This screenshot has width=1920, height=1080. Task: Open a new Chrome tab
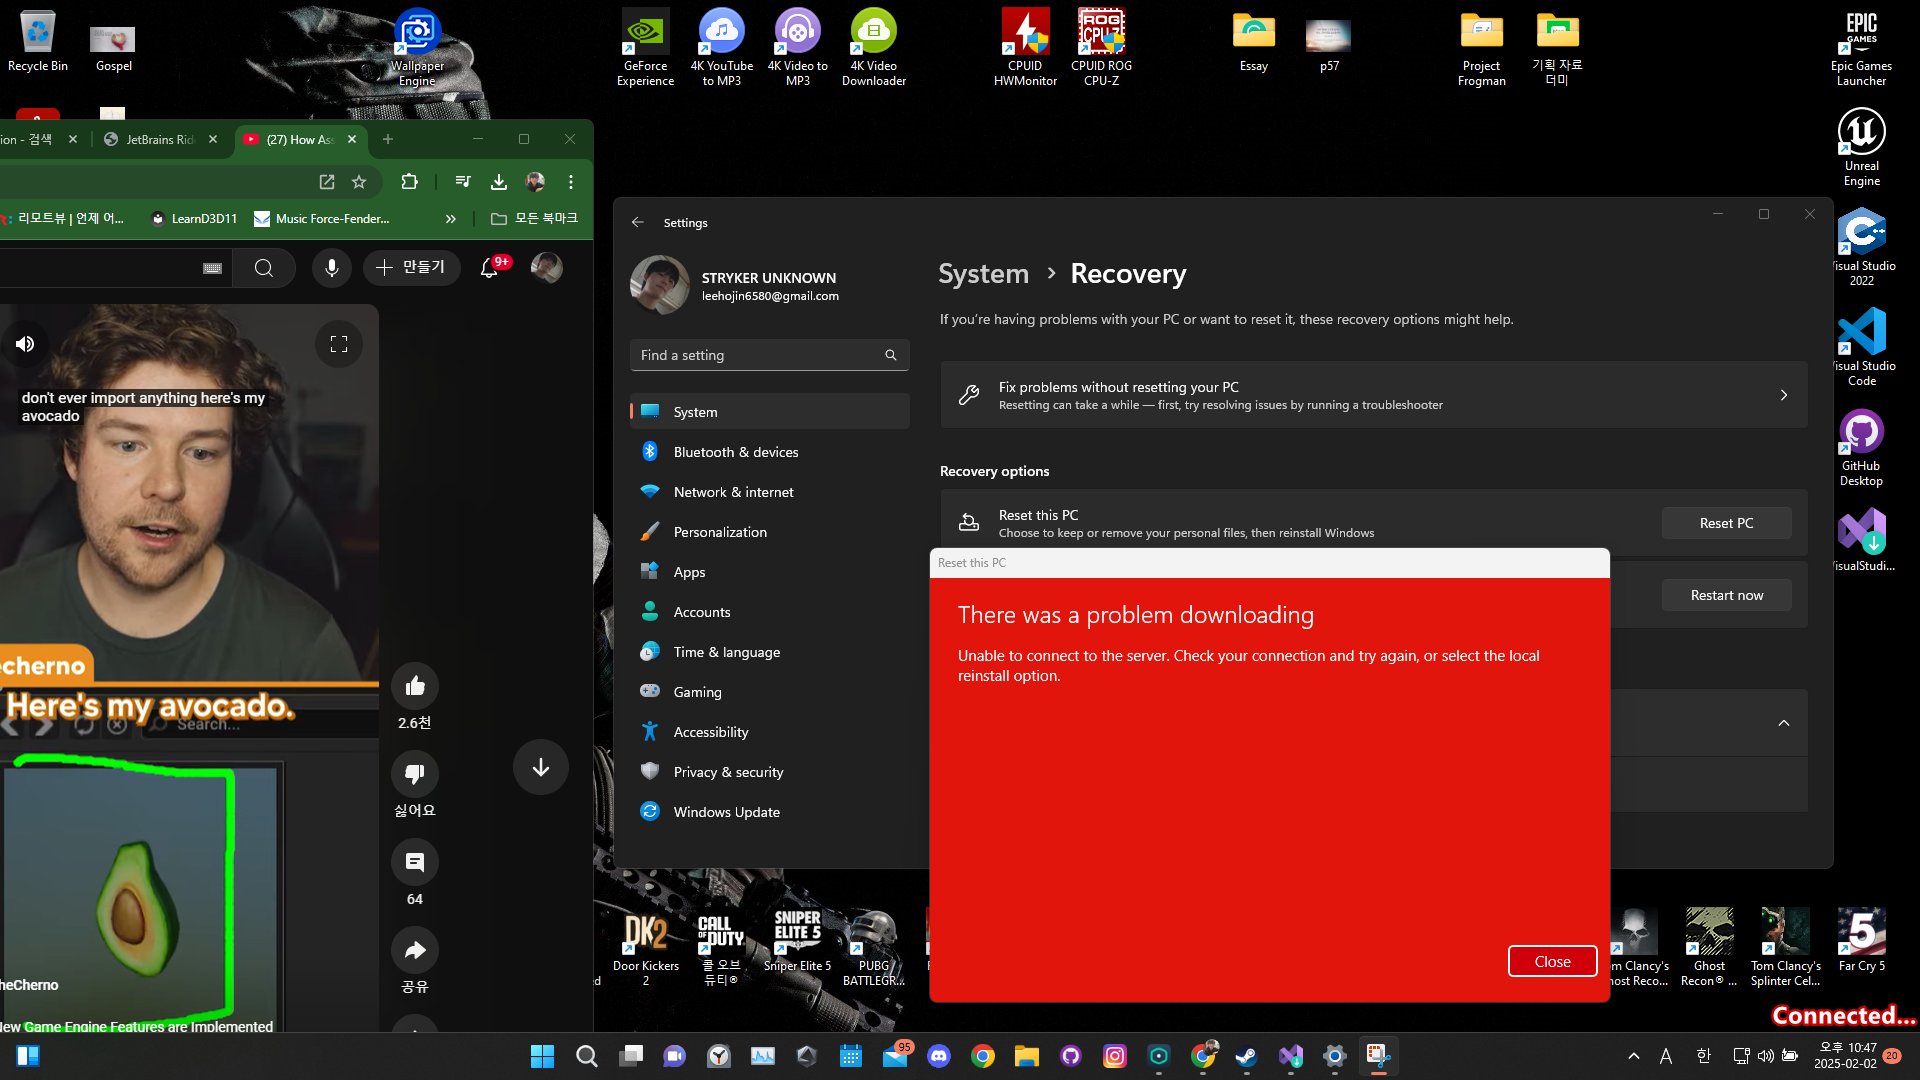click(x=388, y=139)
